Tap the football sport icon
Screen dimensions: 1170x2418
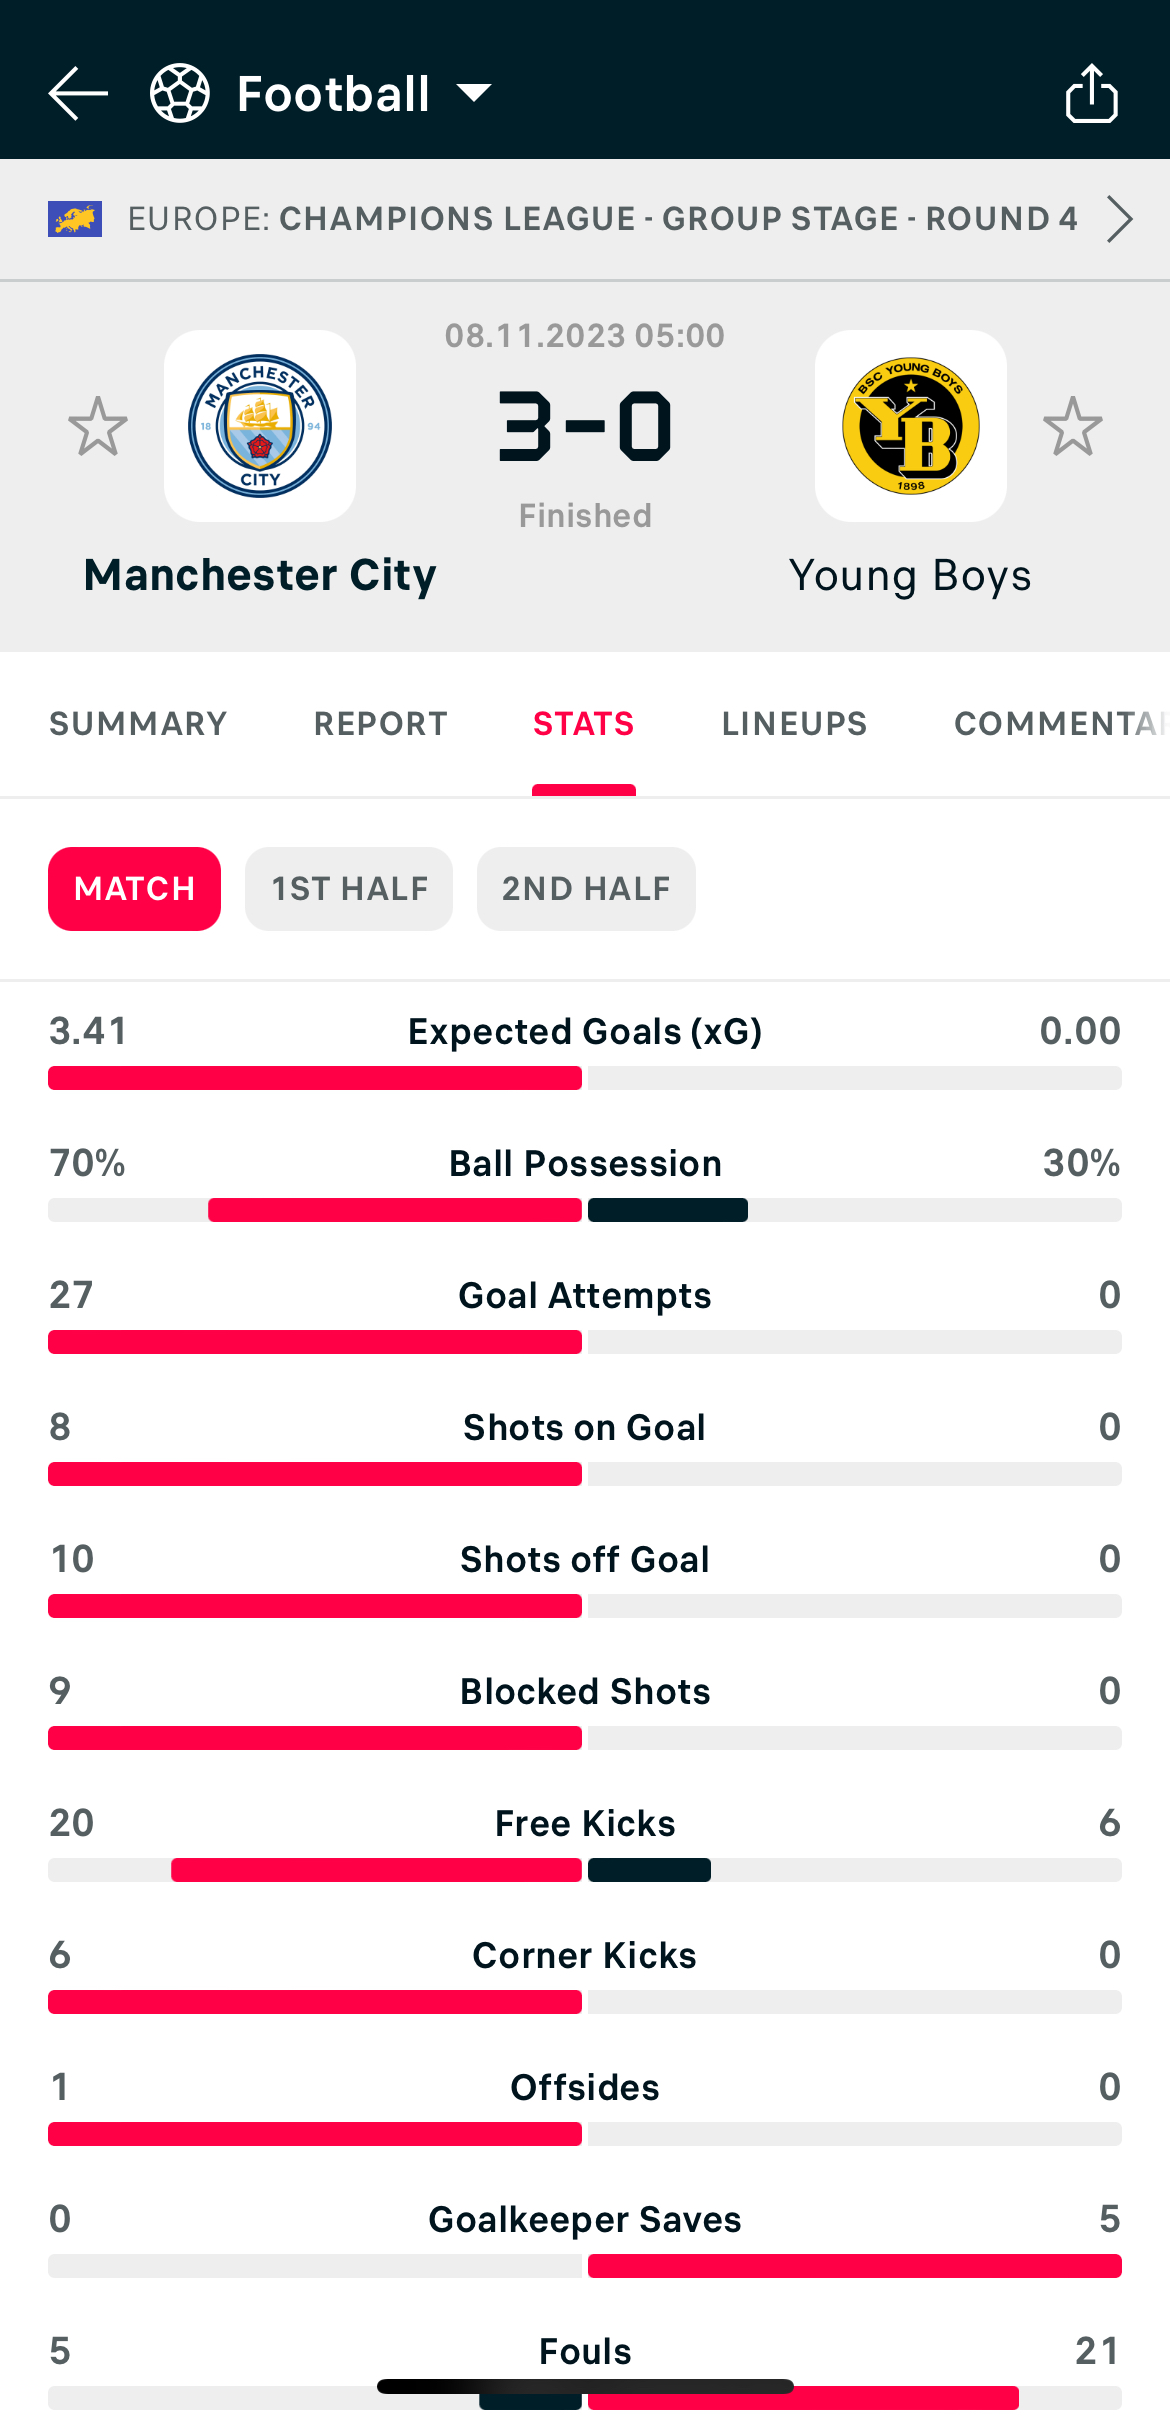[x=180, y=94]
